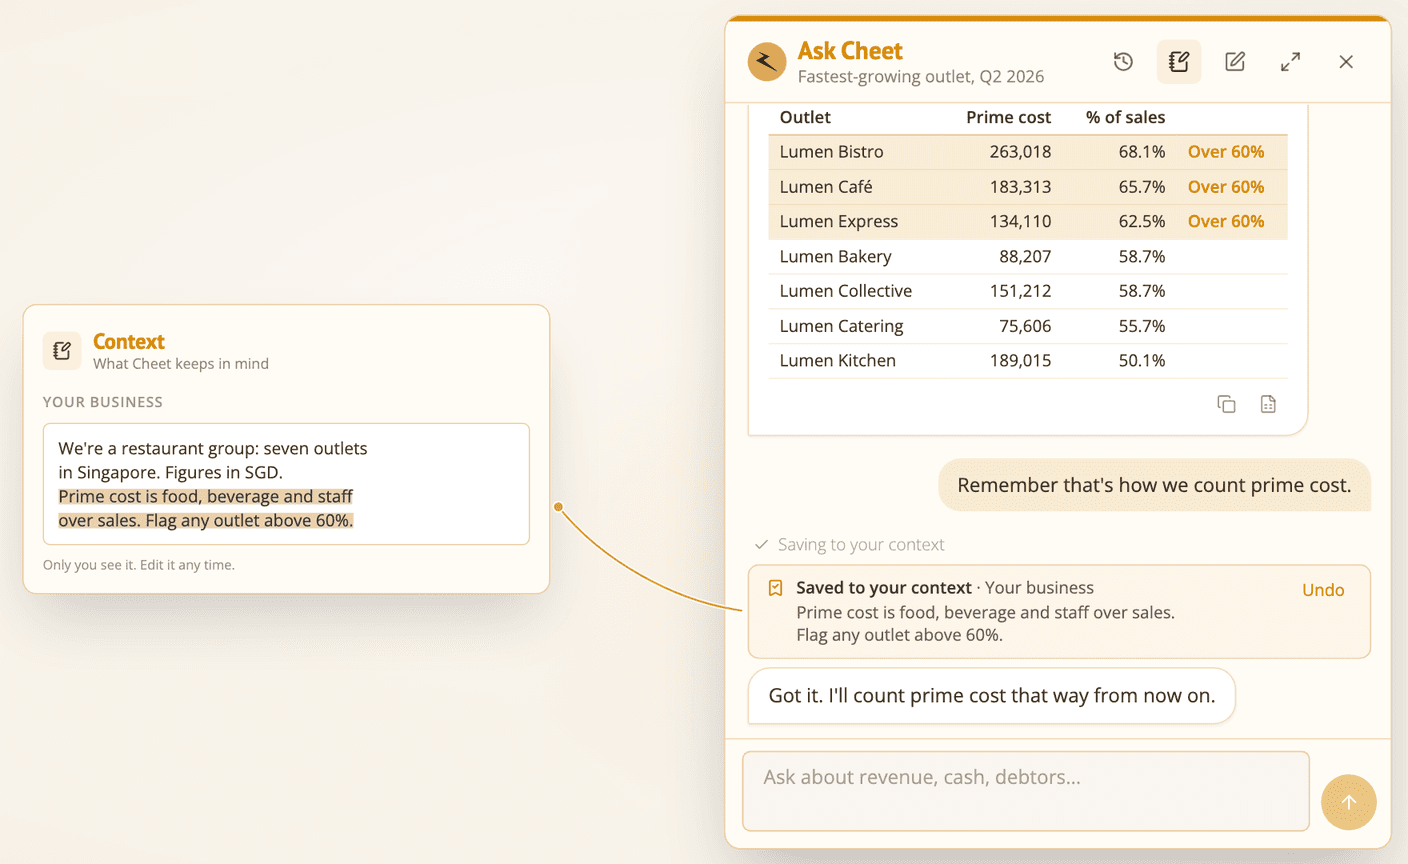Click Over 60% flag for Lumen Bistro

pos(1225,152)
